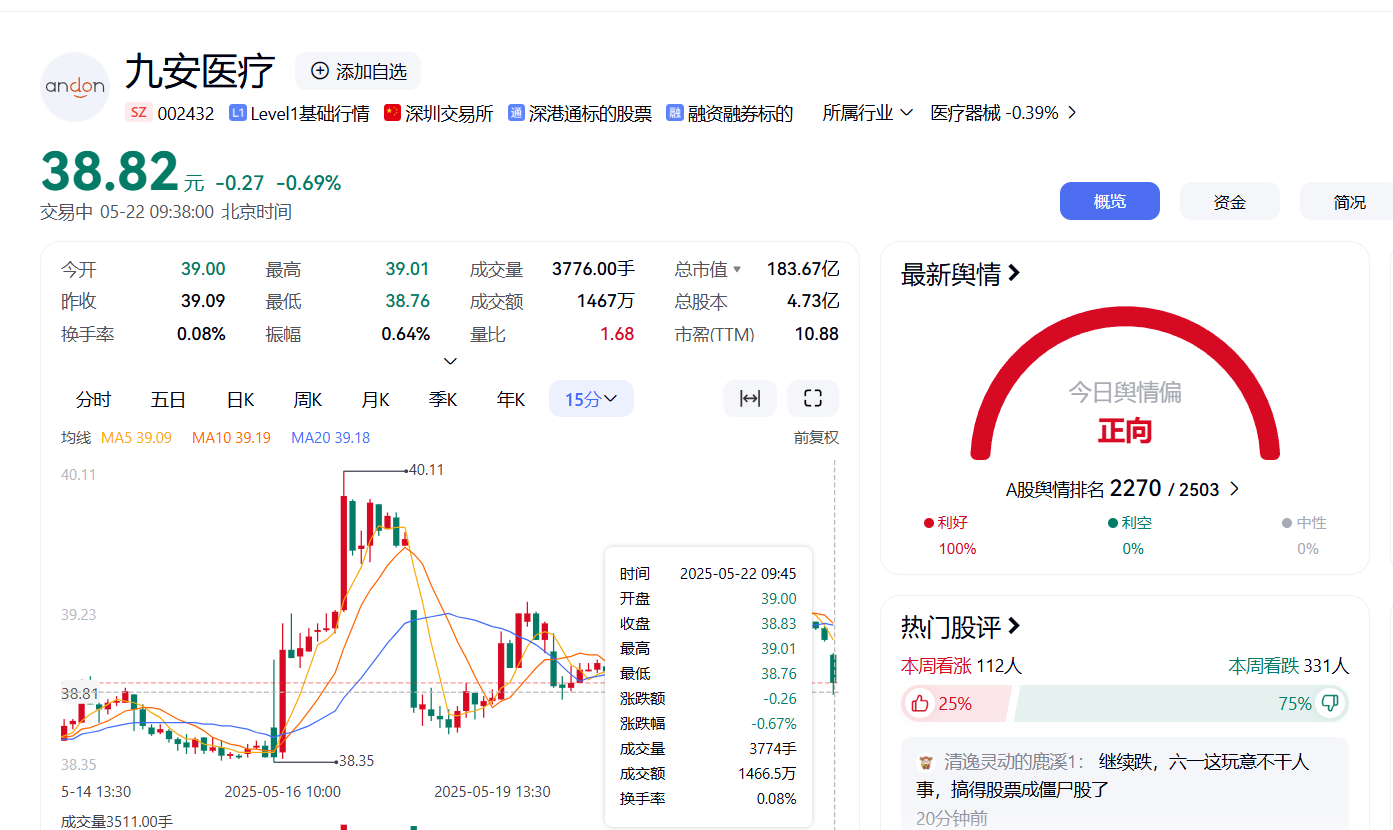Toggle the 总市值 dropdown triangle

click(x=737, y=269)
